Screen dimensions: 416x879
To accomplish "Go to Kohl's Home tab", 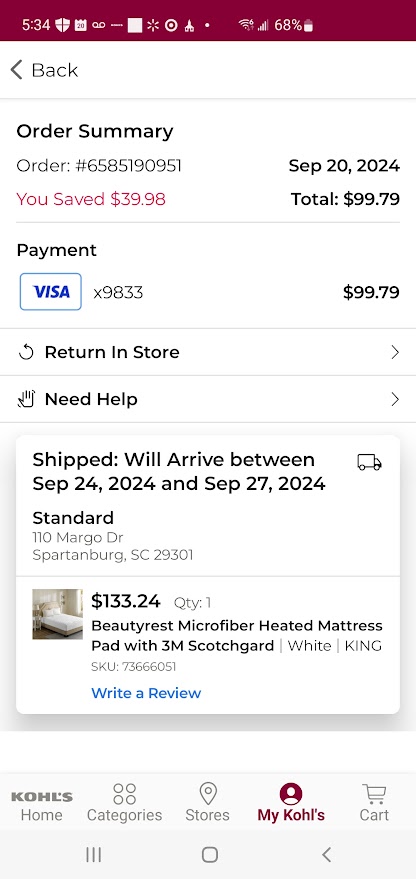I will pos(41,806).
